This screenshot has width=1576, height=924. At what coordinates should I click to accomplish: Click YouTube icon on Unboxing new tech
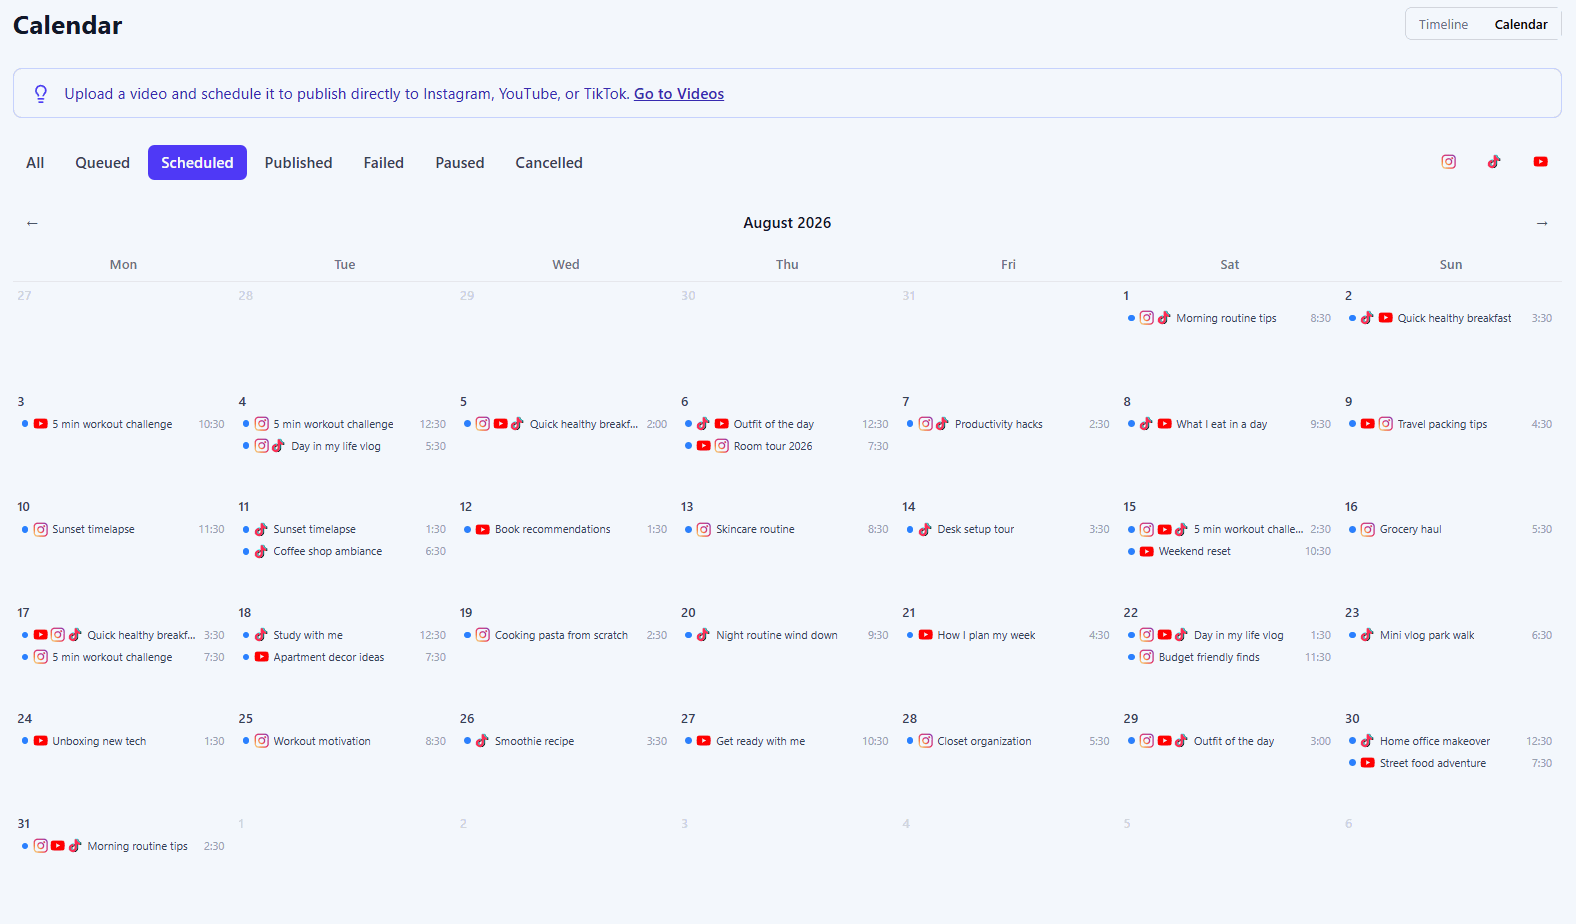tap(41, 741)
